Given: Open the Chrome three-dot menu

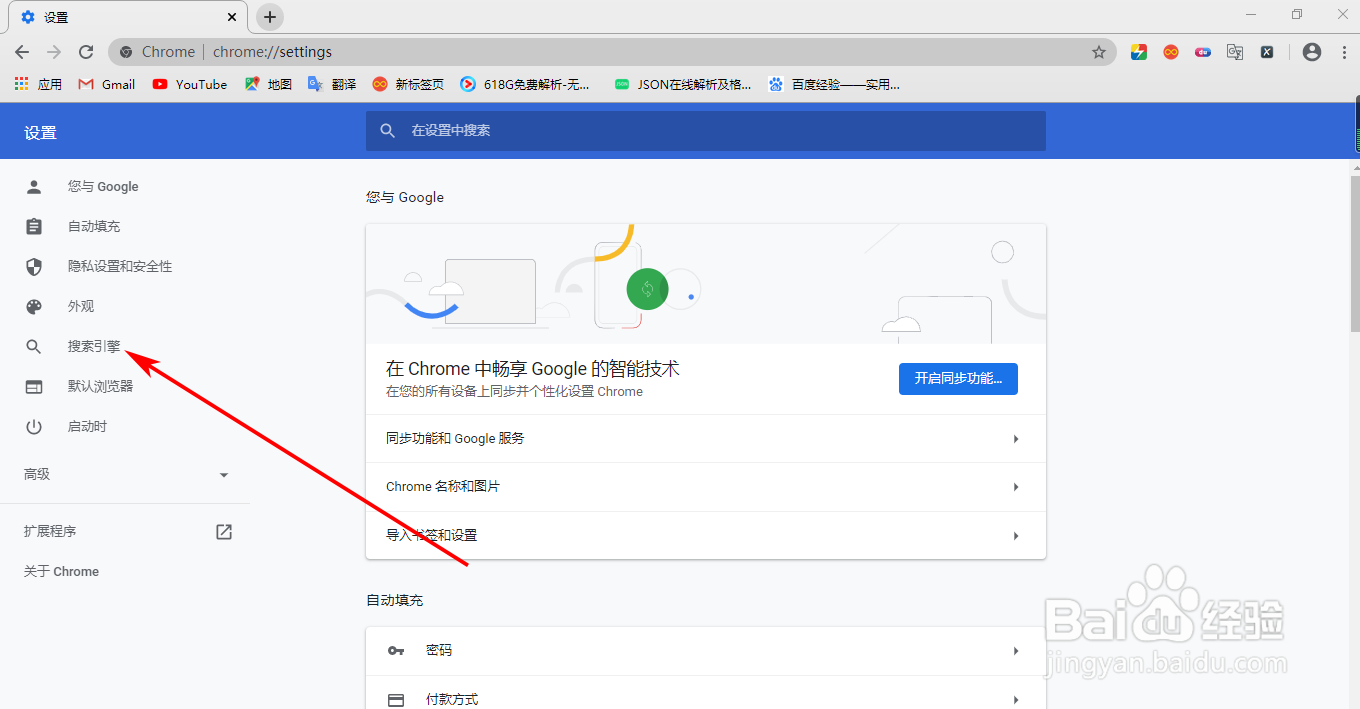Looking at the screenshot, I should [1343, 51].
